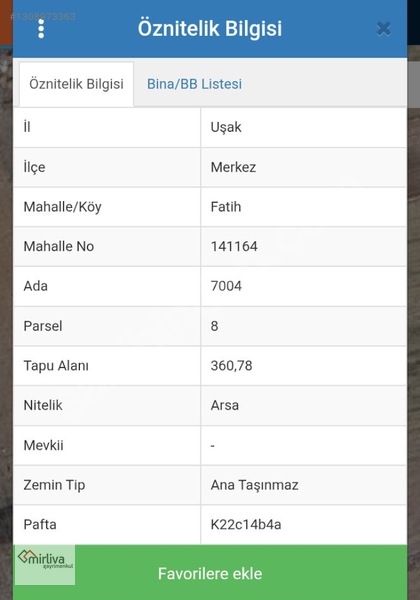Screen dimensions: 420x600
Task: Click the Merkez district value
Action: coord(233,167)
